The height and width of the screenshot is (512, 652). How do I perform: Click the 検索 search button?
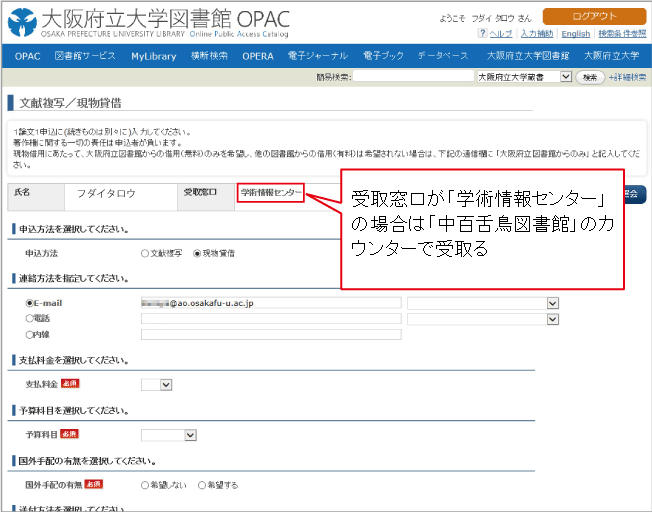(x=590, y=76)
